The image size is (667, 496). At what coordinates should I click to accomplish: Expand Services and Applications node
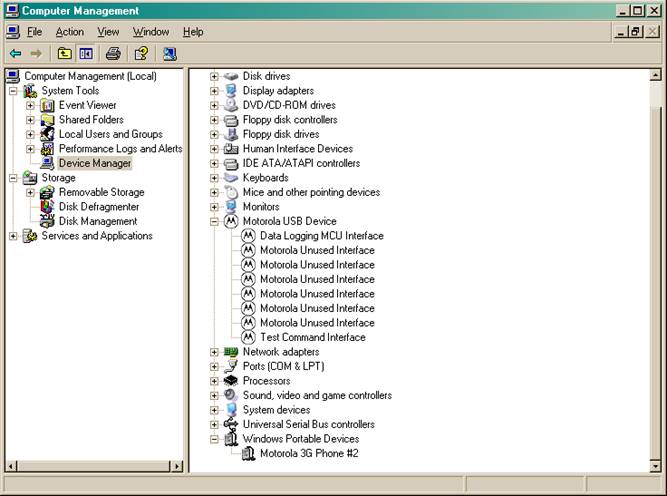13,236
